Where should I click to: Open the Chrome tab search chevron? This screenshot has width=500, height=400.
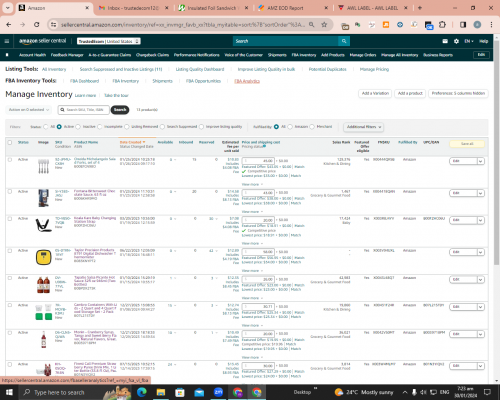(7, 8)
